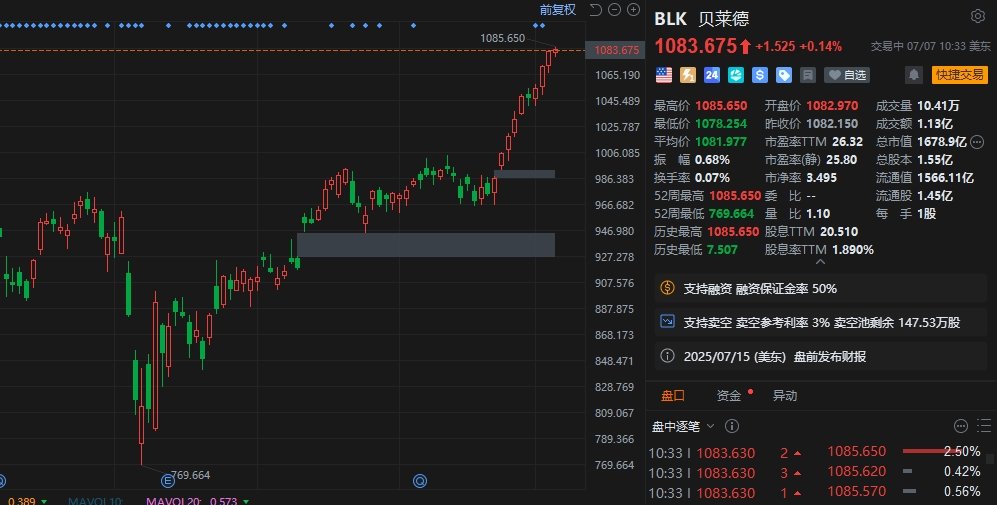Click the blue 24-hour trading icon
Image resolution: width=997 pixels, height=505 pixels.
712,75
